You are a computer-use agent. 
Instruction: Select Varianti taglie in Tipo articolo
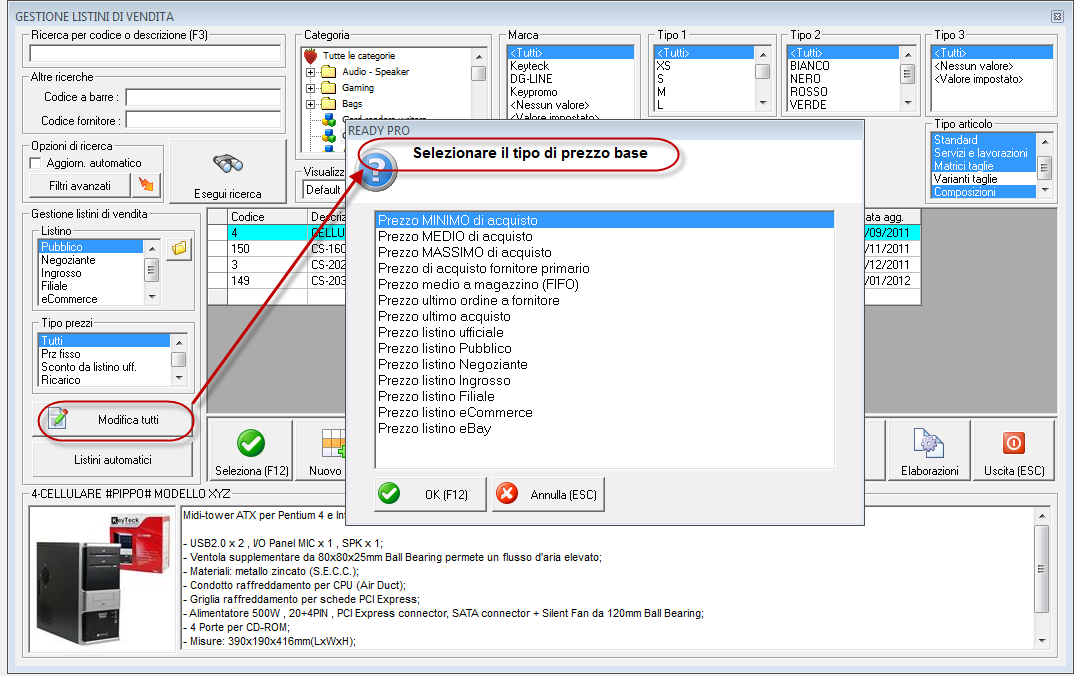tap(984, 179)
